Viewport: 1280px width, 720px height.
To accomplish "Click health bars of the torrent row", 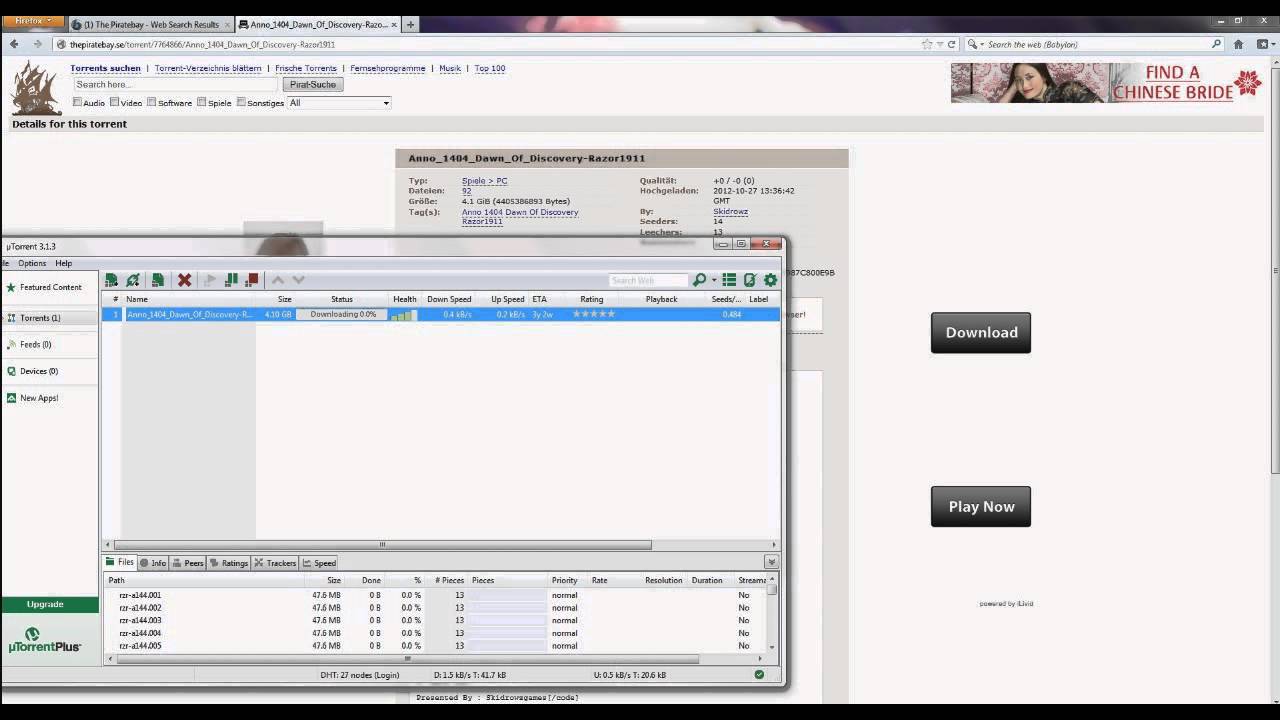I will 404,314.
